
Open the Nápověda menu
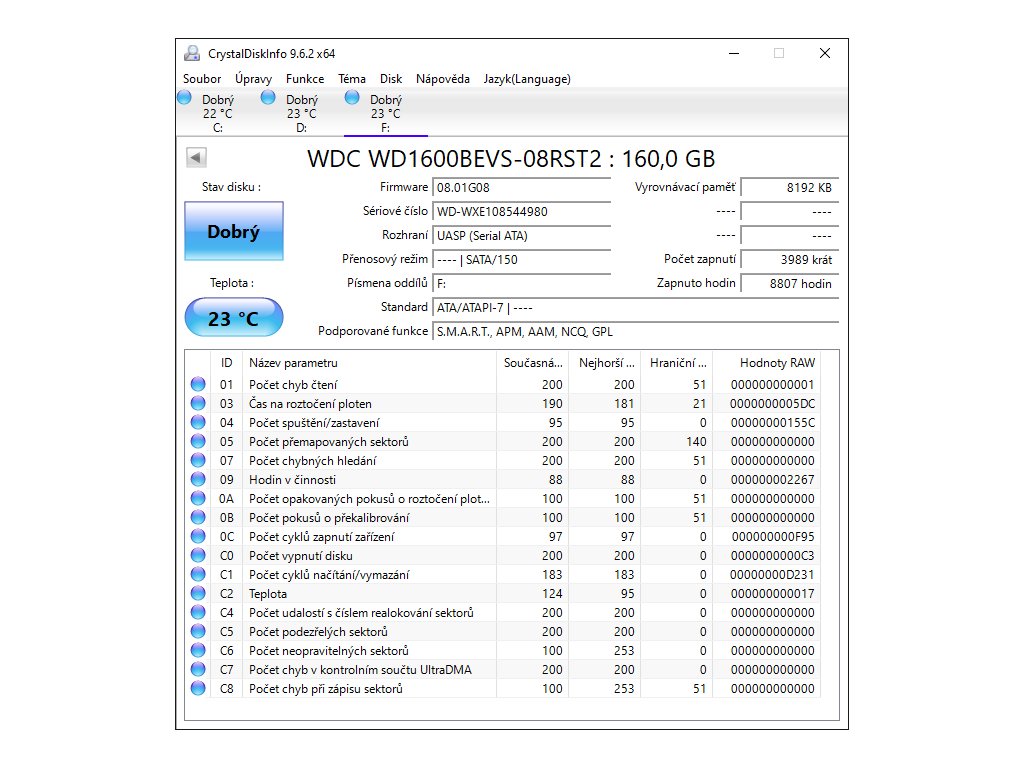click(442, 79)
